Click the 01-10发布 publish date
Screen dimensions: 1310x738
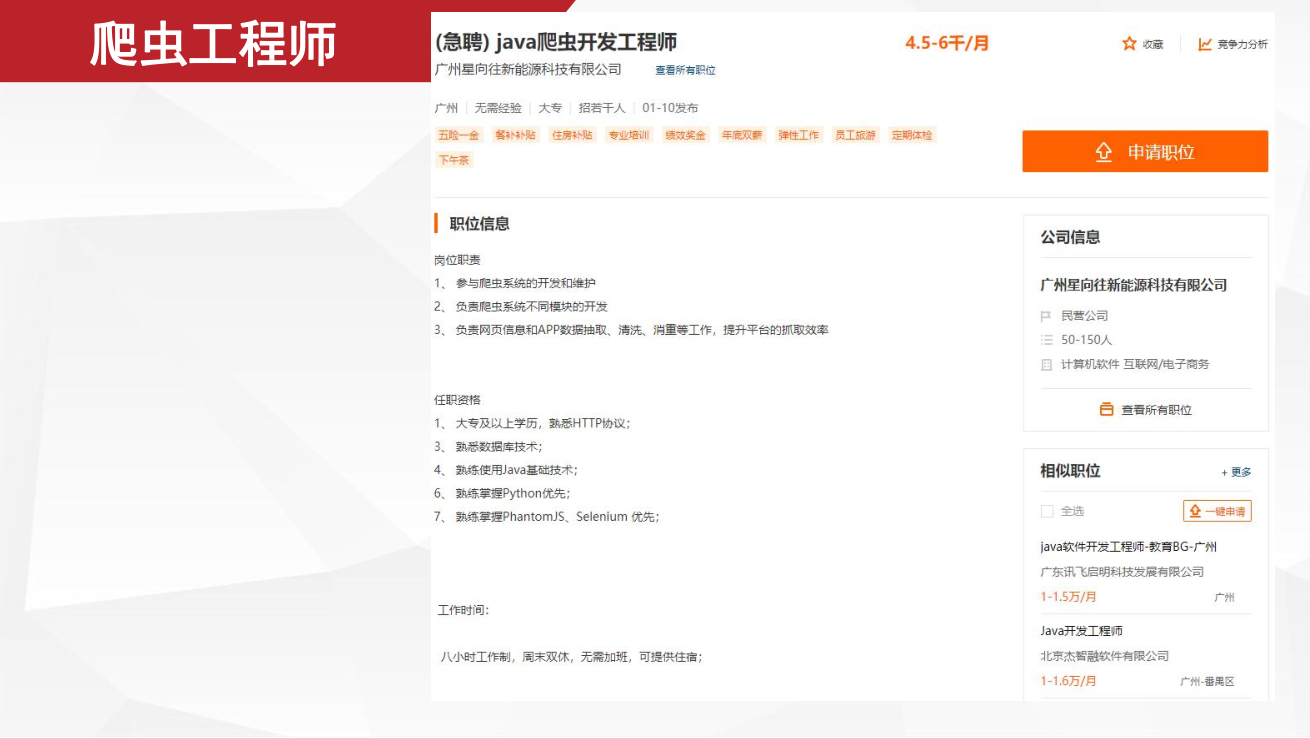pyautogui.click(x=670, y=108)
